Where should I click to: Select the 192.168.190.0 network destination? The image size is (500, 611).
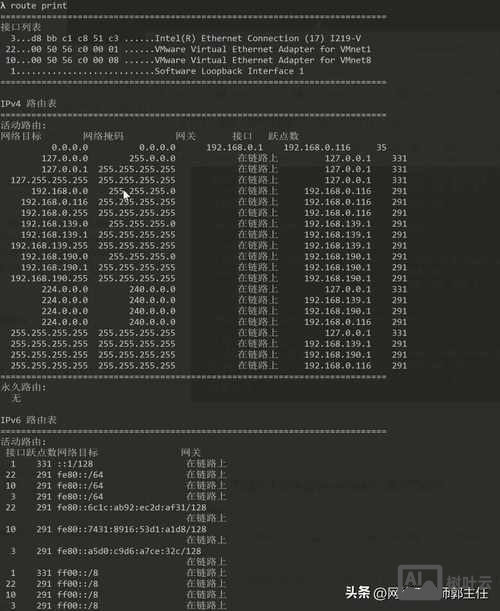(x=55, y=256)
